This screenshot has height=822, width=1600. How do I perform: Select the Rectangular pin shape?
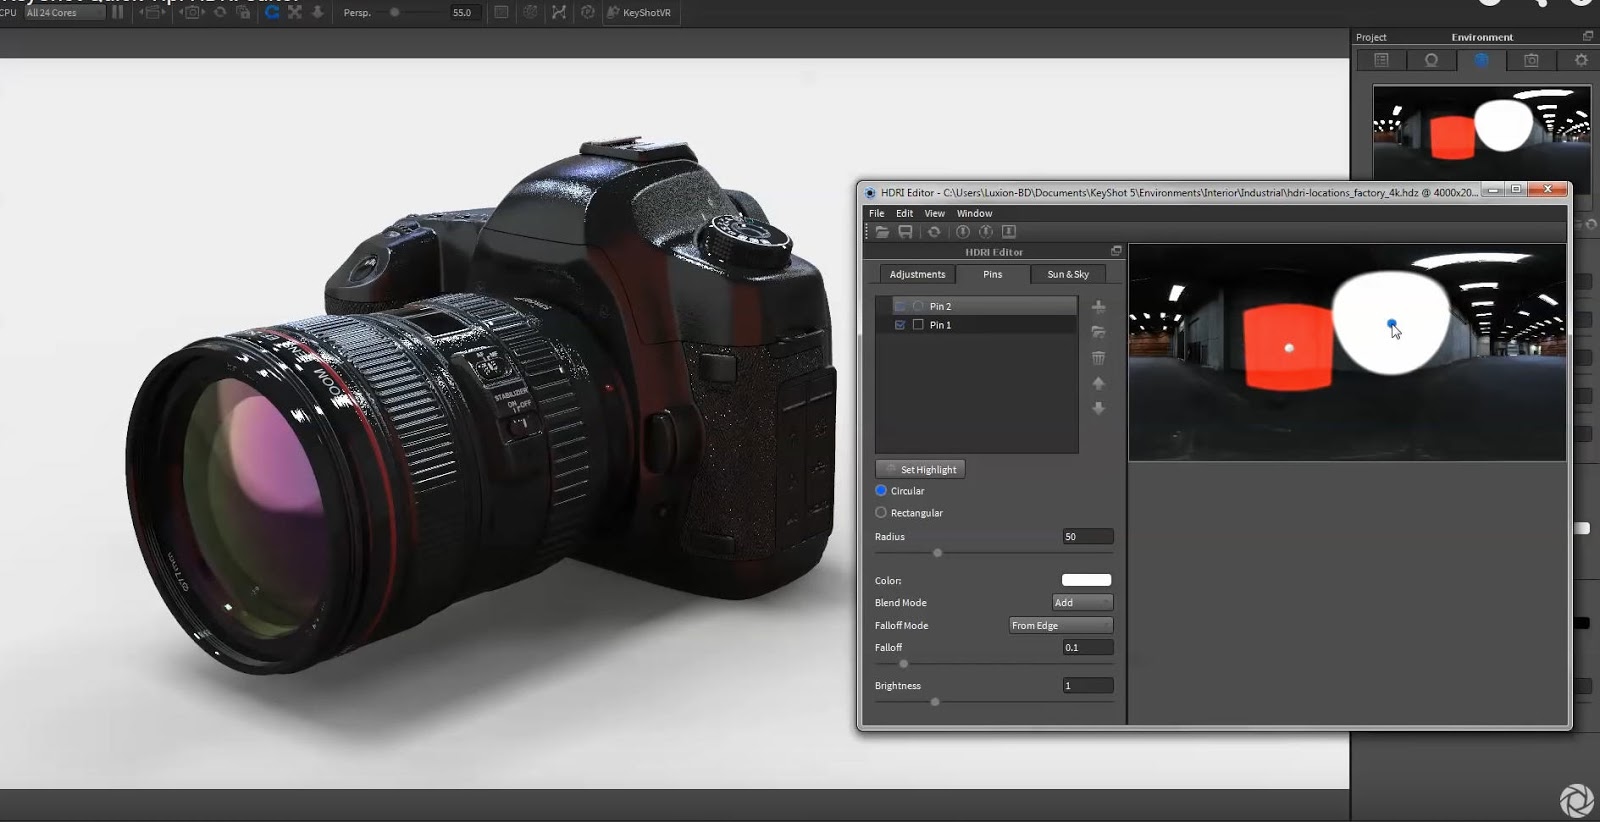tap(881, 513)
